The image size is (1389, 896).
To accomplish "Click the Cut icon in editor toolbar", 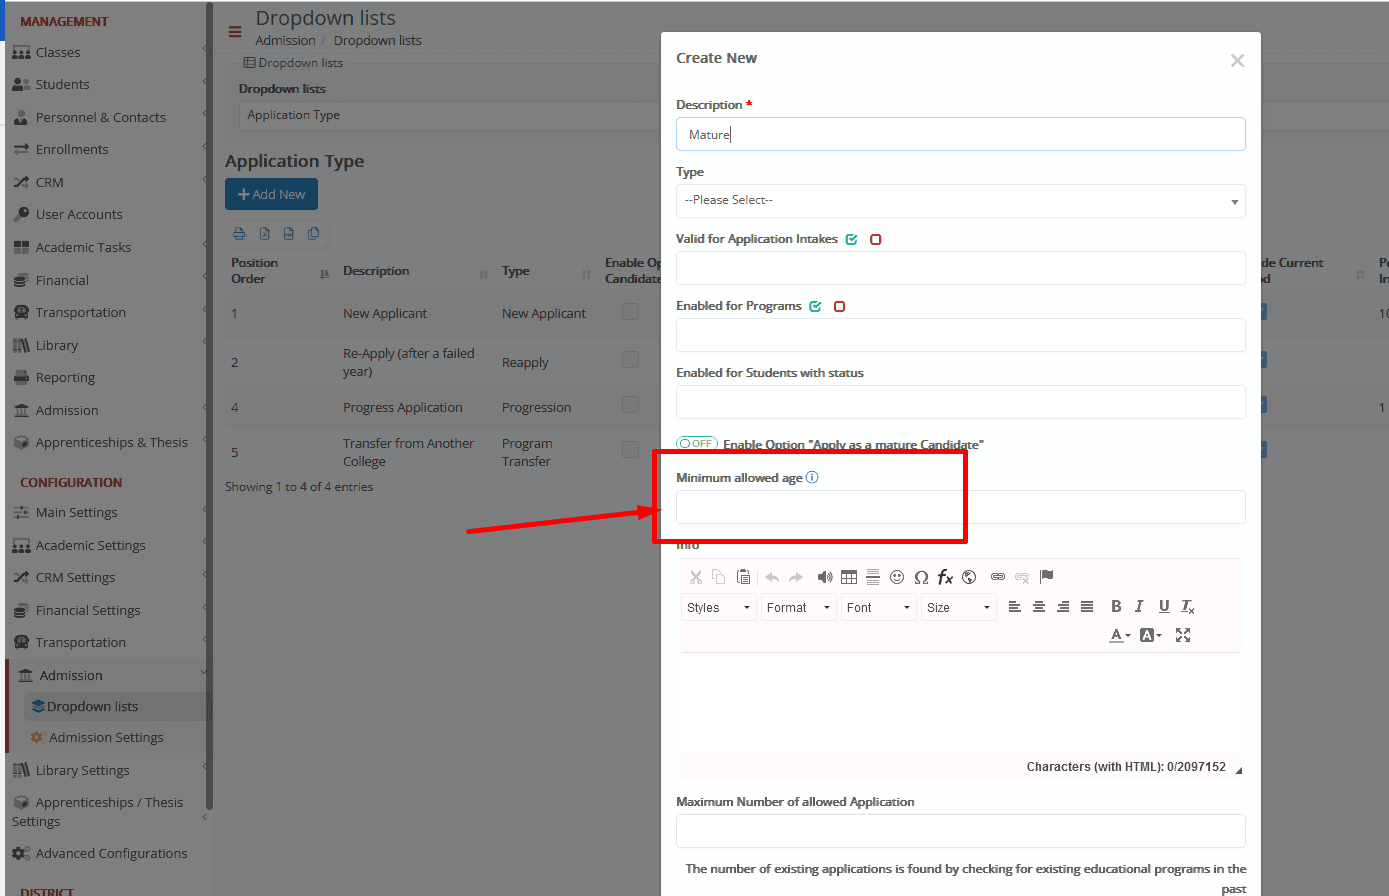I will 696,577.
